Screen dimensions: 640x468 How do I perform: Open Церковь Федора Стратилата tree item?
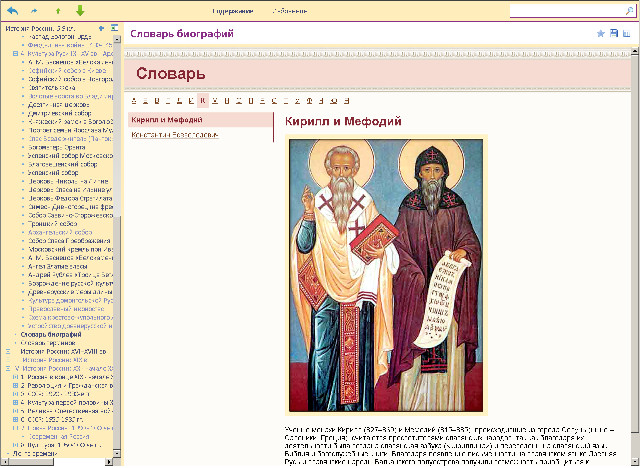70,198
